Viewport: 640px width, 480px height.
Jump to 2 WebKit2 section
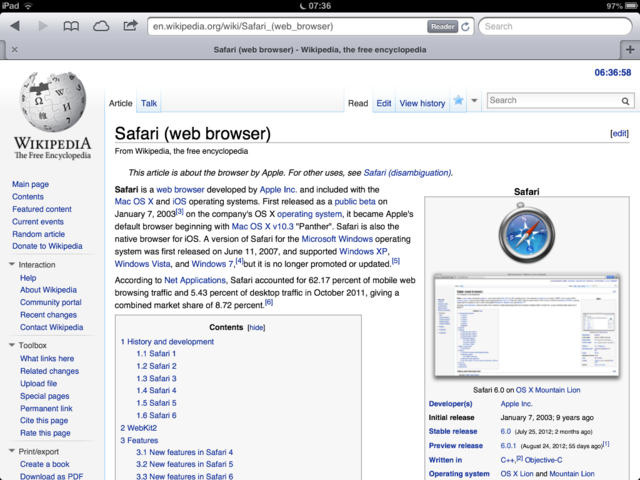[138, 428]
